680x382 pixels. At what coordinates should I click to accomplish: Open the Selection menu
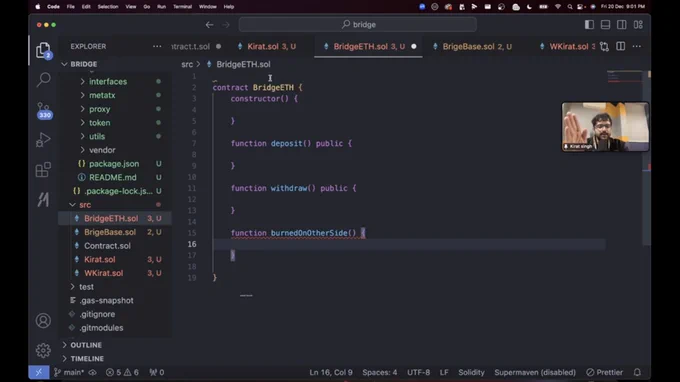click(108, 7)
